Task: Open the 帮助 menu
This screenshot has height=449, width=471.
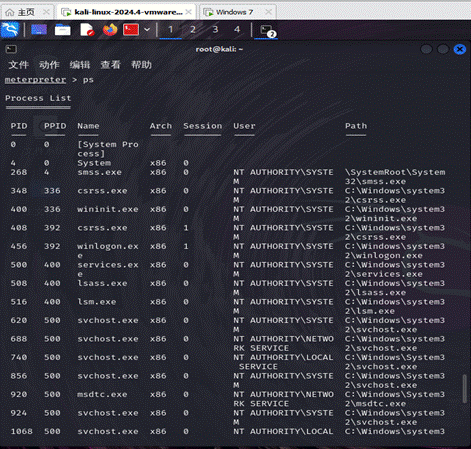Action: [x=141, y=65]
